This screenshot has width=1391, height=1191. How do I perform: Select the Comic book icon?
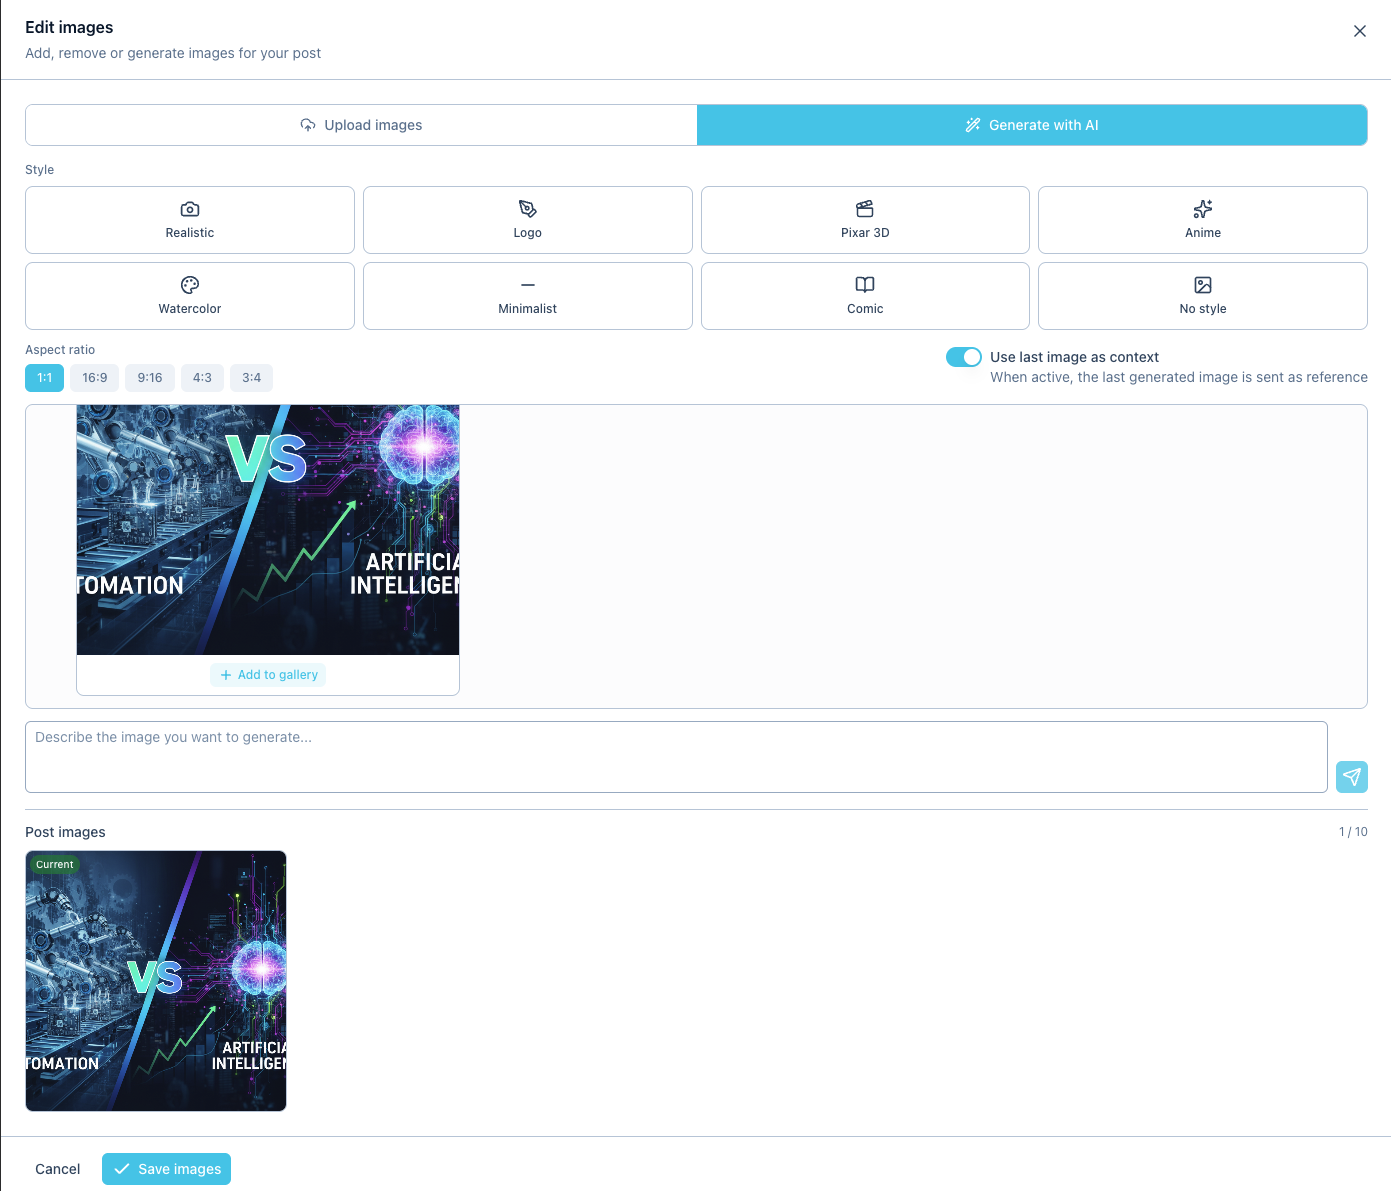[865, 285]
